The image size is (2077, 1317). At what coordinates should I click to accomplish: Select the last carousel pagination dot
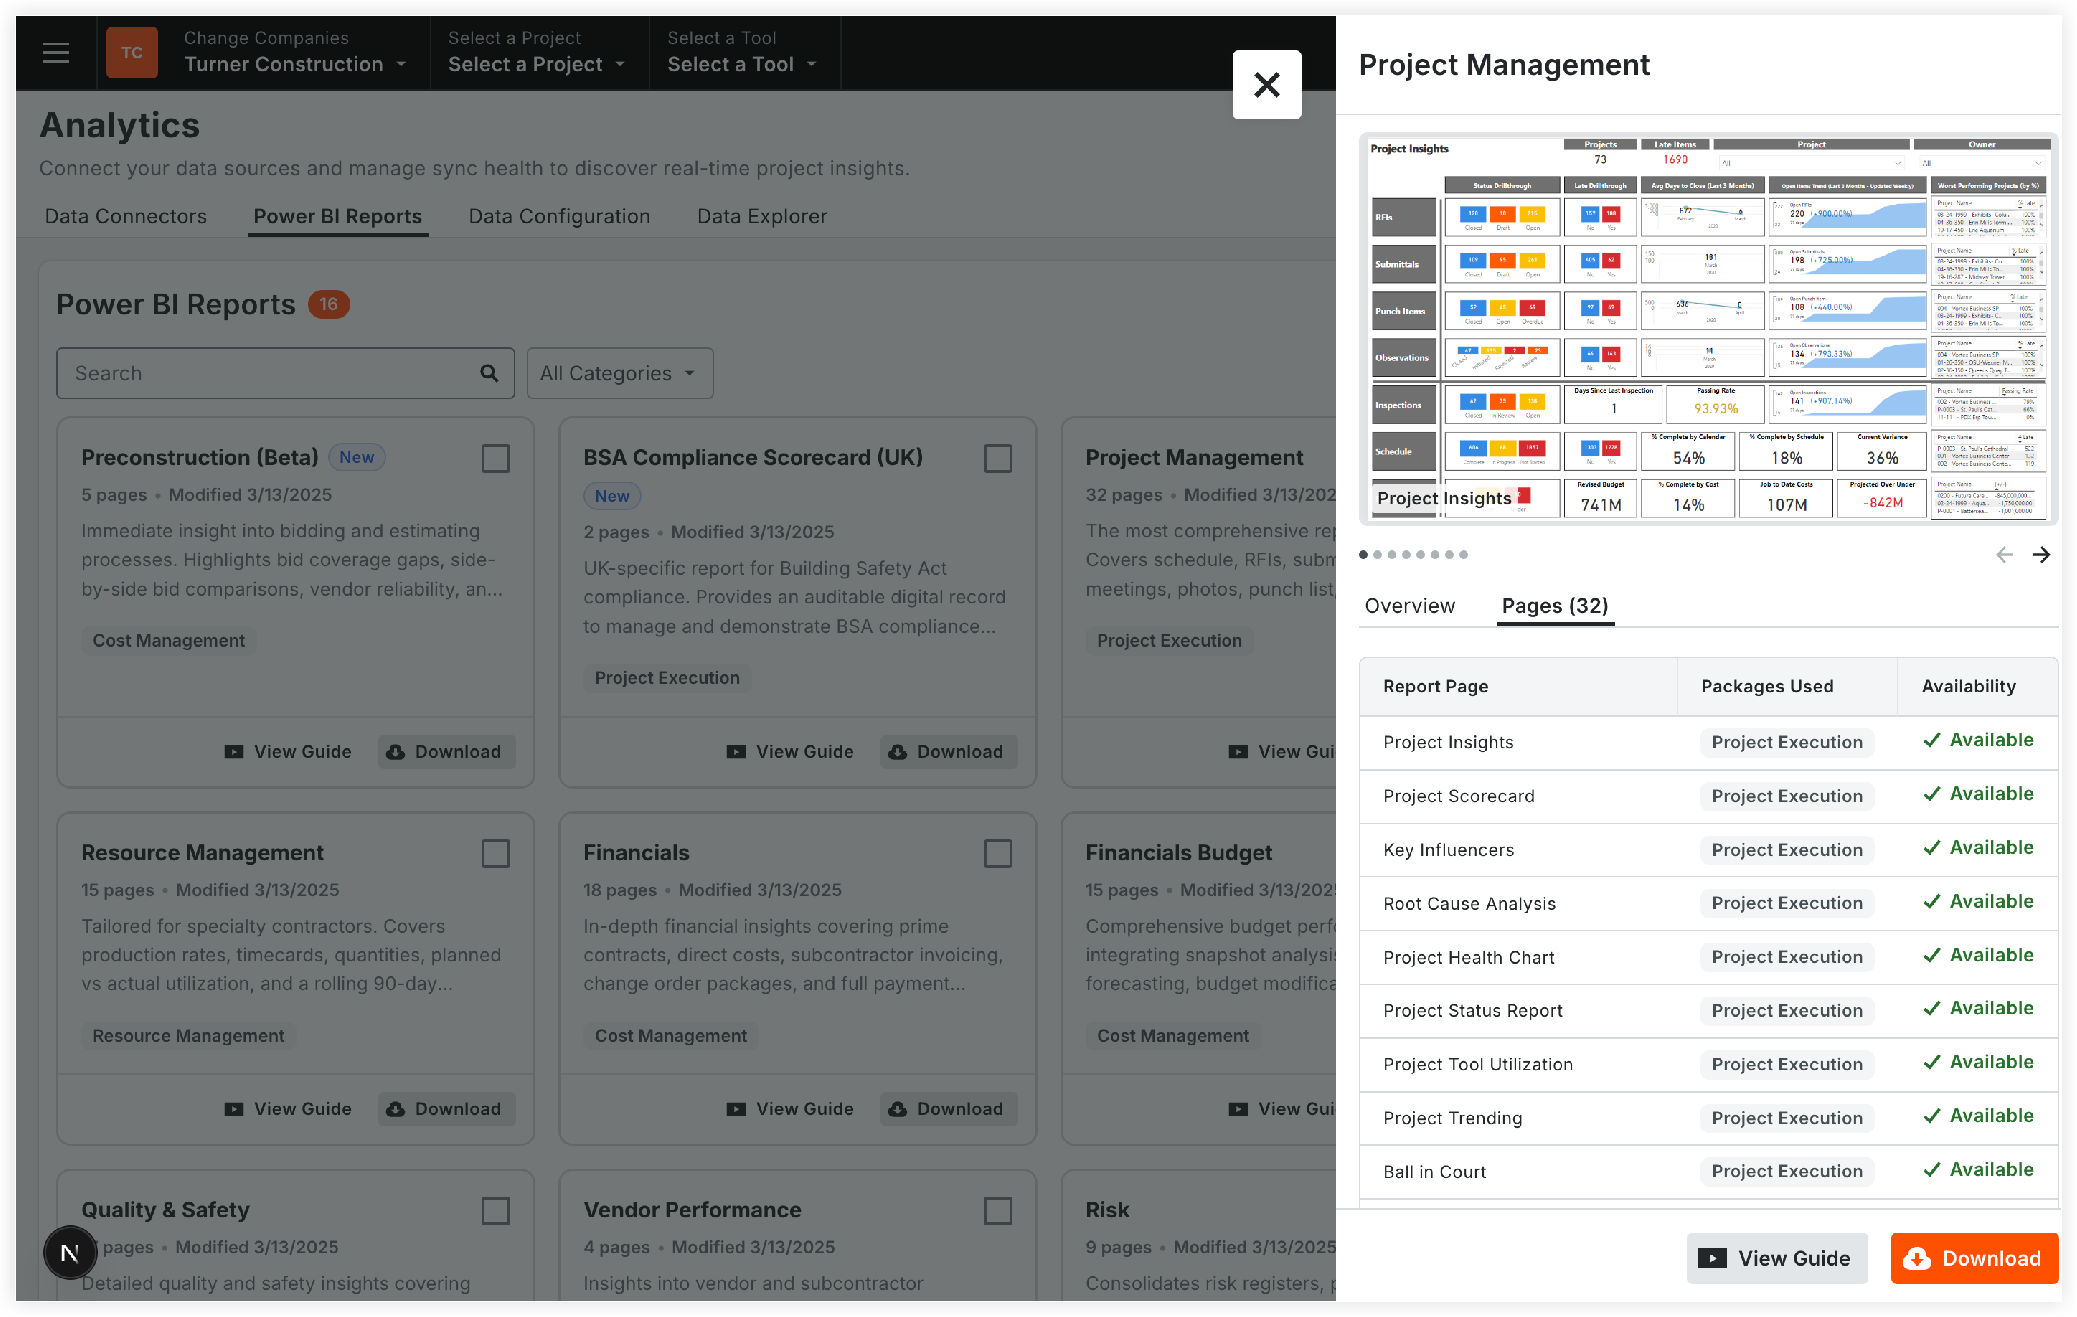click(1463, 554)
